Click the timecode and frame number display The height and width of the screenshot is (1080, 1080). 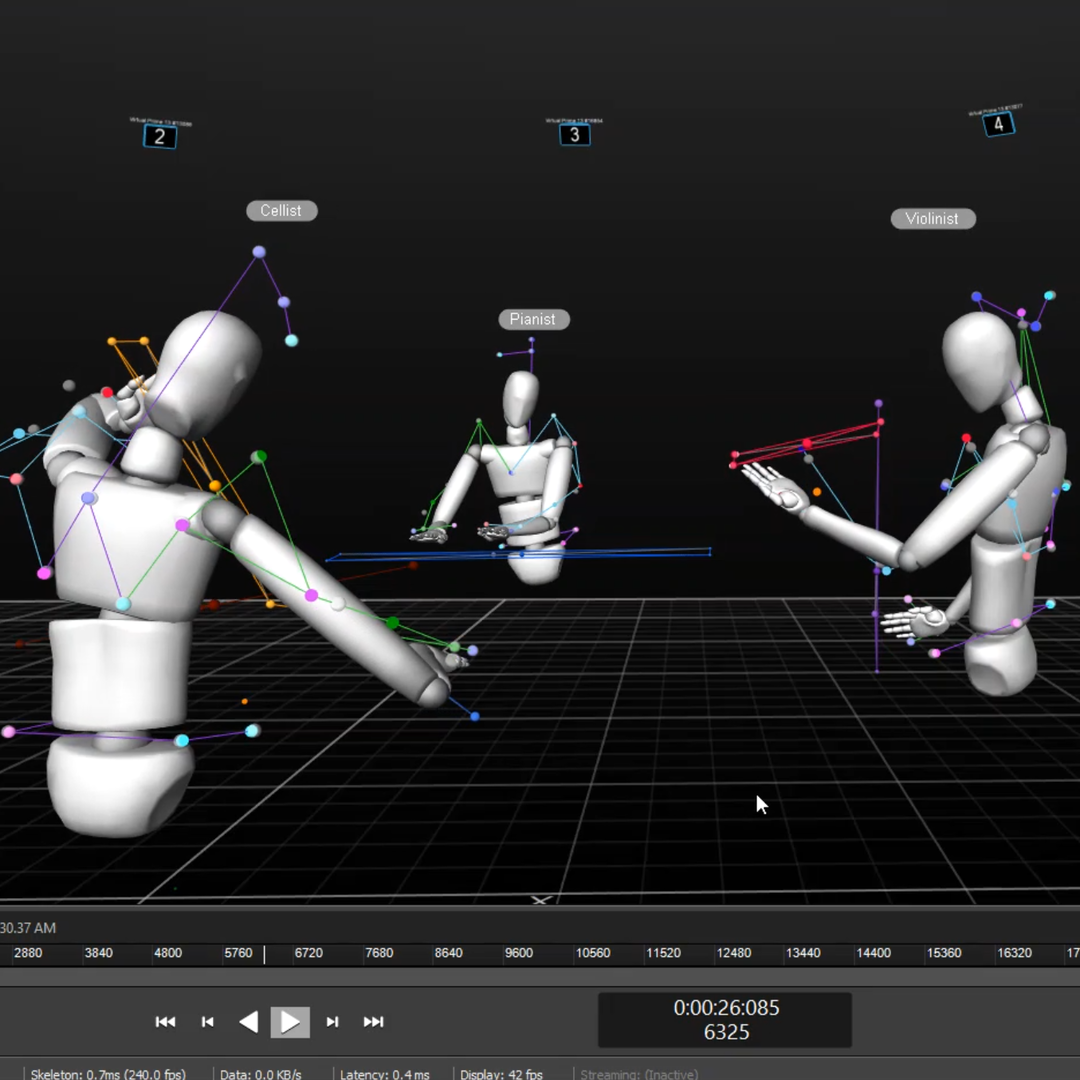pyautogui.click(x=725, y=1019)
